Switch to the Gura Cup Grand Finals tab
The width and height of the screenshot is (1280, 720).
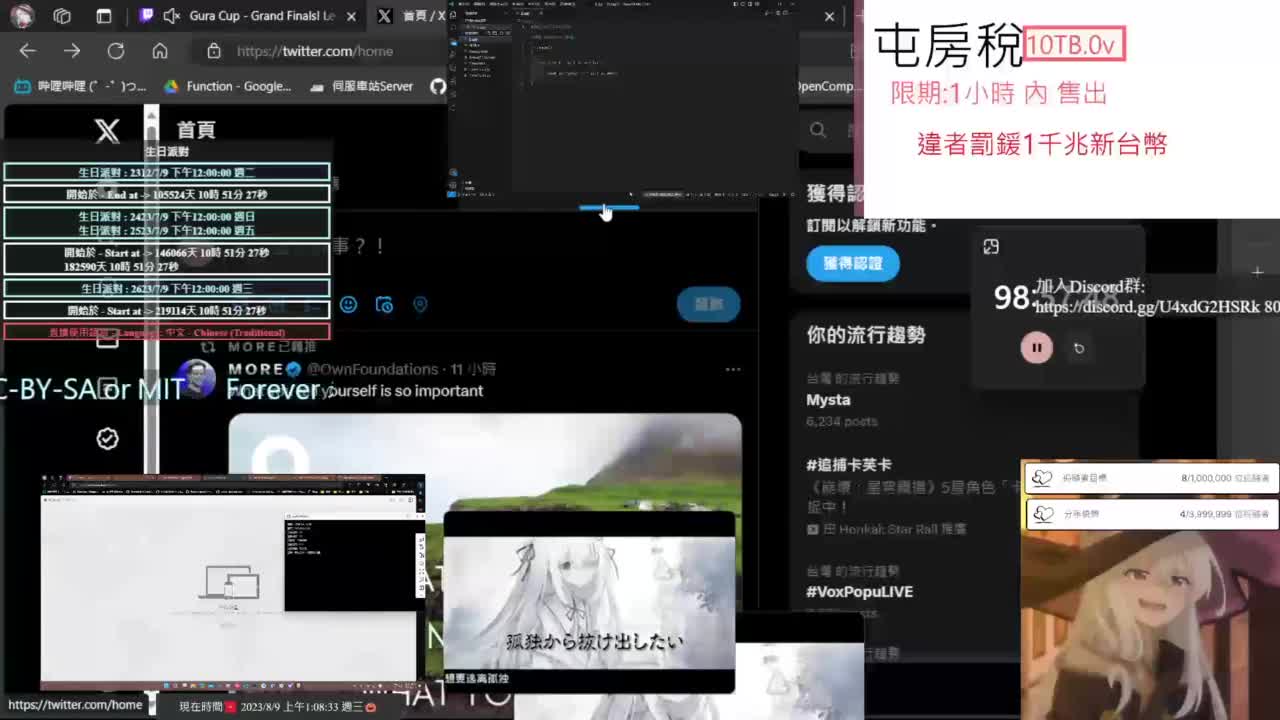click(260, 16)
